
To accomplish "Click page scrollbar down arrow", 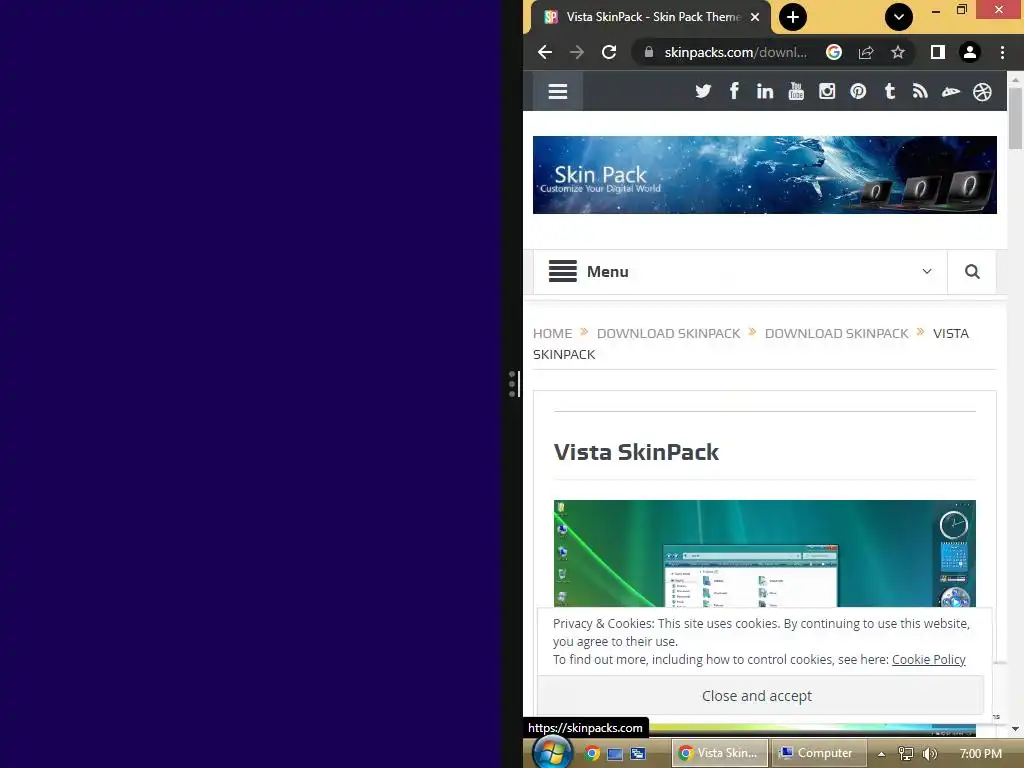I will (1015, 728).
